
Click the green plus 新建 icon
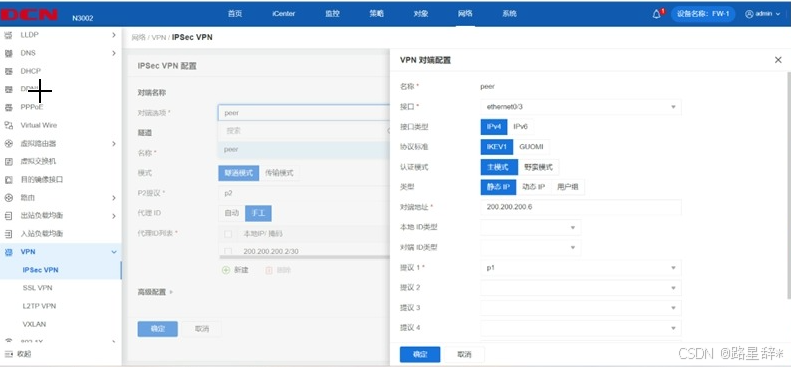225,270
